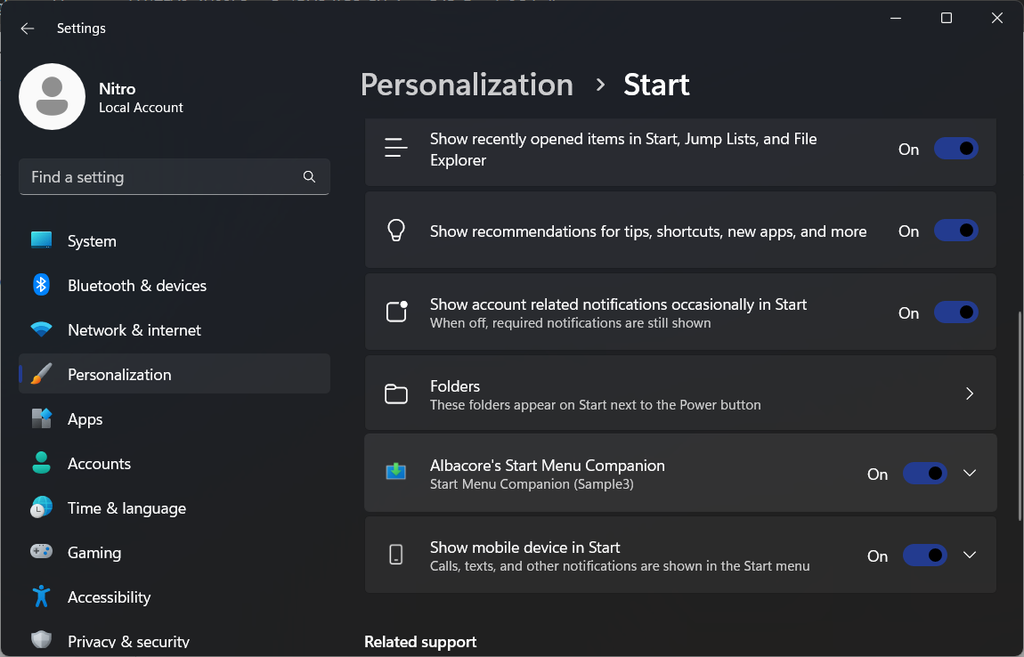Image resolution: width=1024 pixels, height=657 pixels.
Task: Click the Gaming controller icon
Action: tap(41, 551)
